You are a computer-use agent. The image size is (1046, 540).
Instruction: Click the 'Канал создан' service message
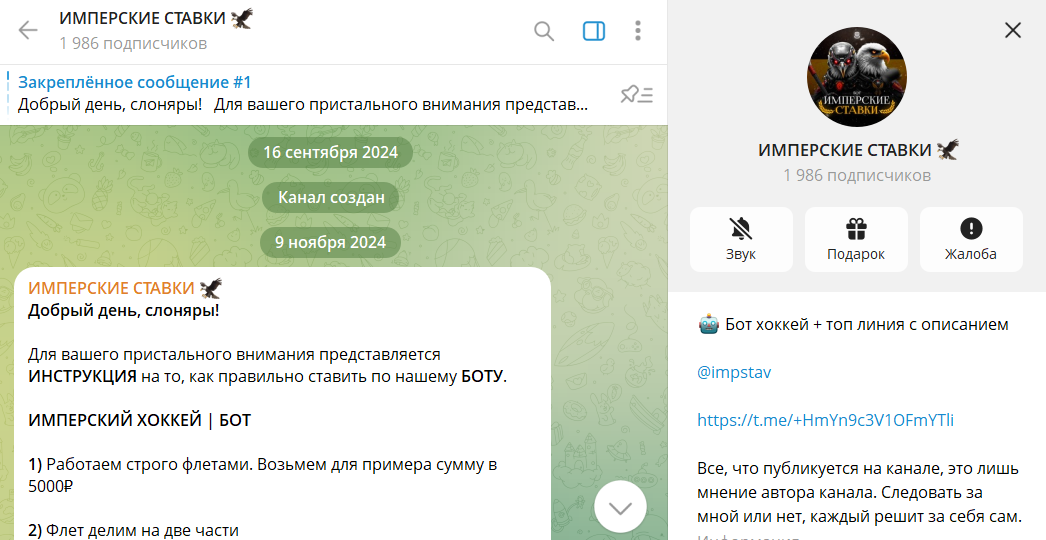pos(331,198)
